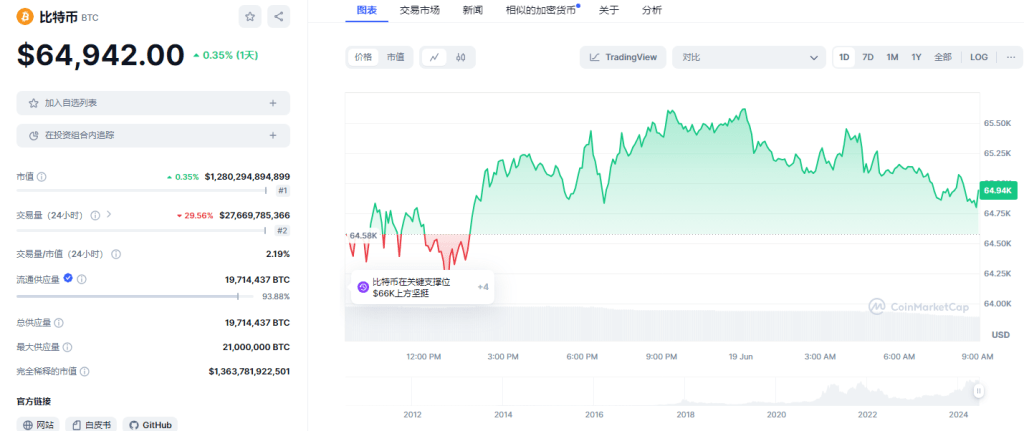1024x431 pixels.
Task: Click the share icon beside Bitcoin title
Action: (x=278, y=17)
